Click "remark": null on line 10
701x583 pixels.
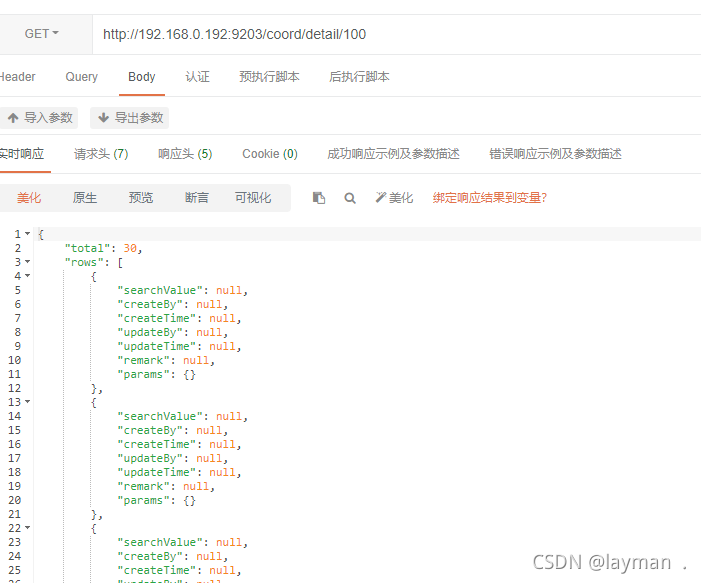[166, 360]
